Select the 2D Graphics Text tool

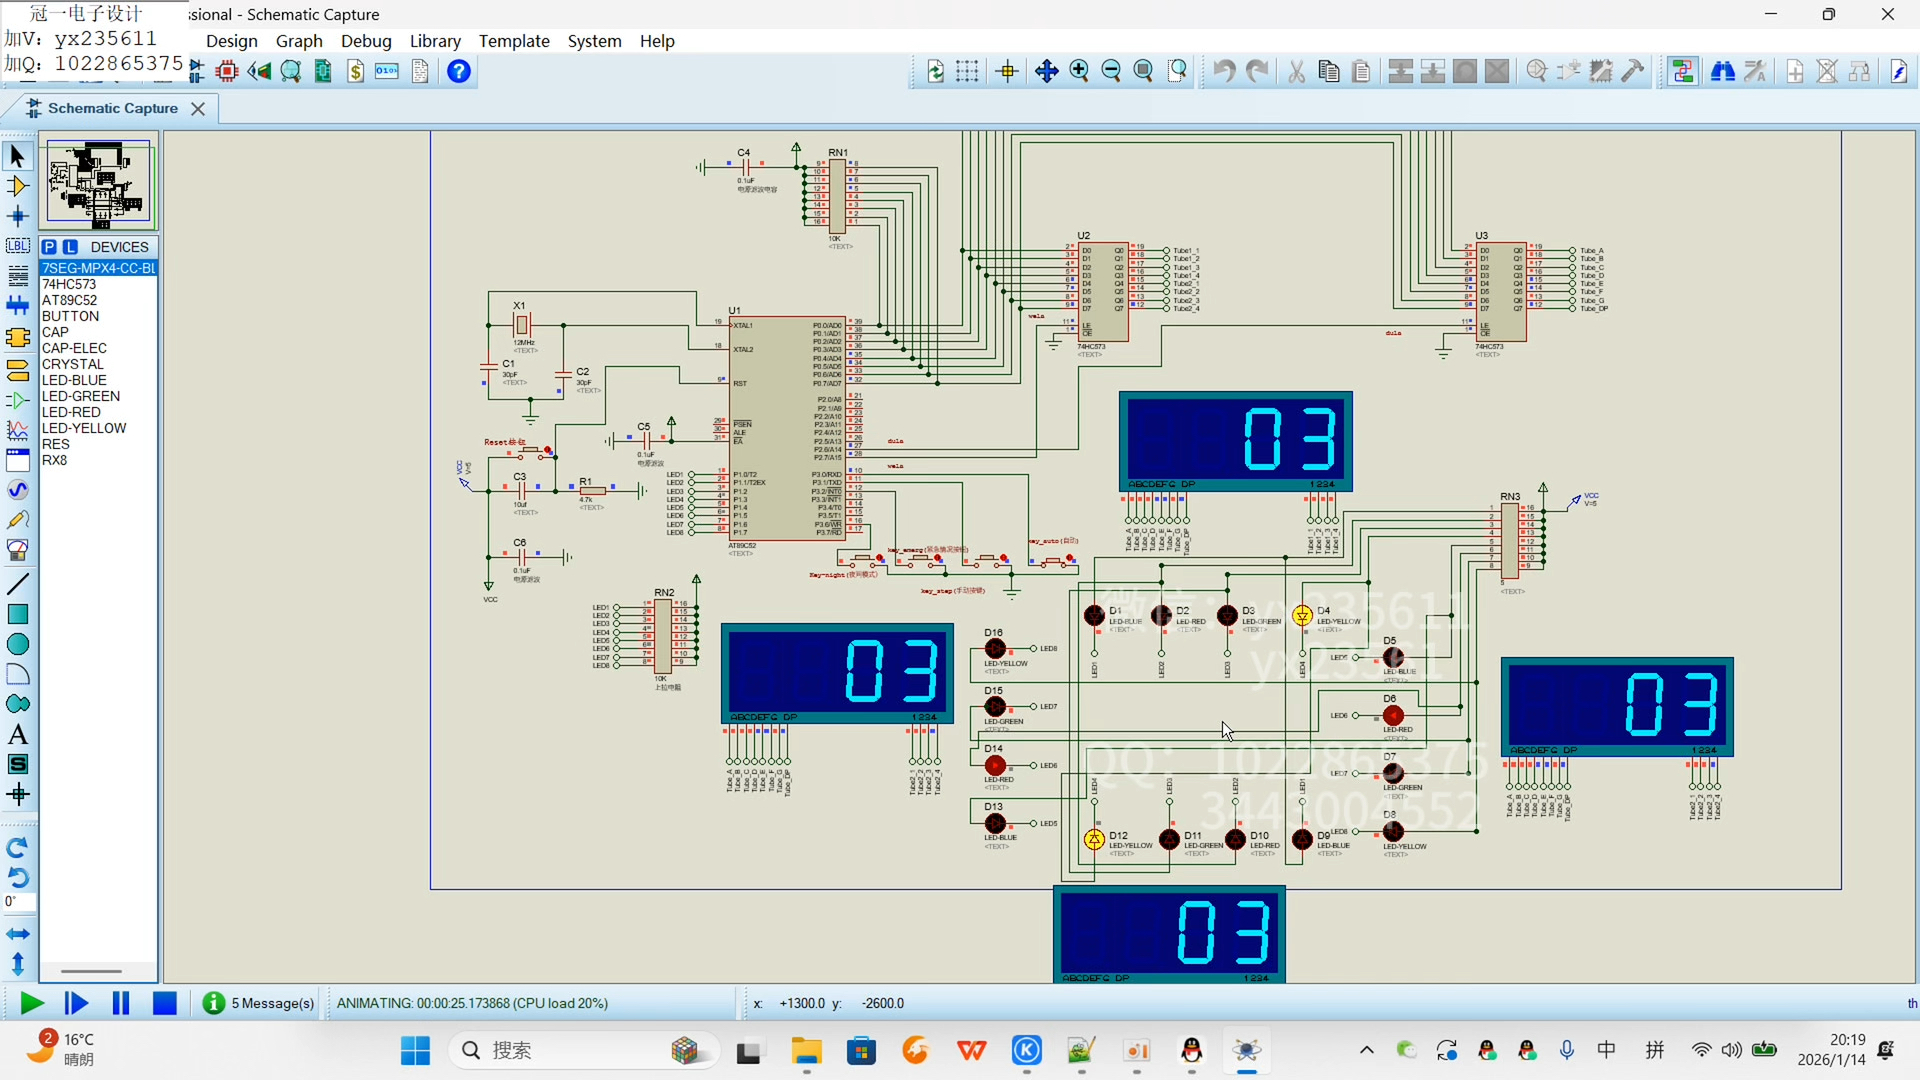pos(17,735)
